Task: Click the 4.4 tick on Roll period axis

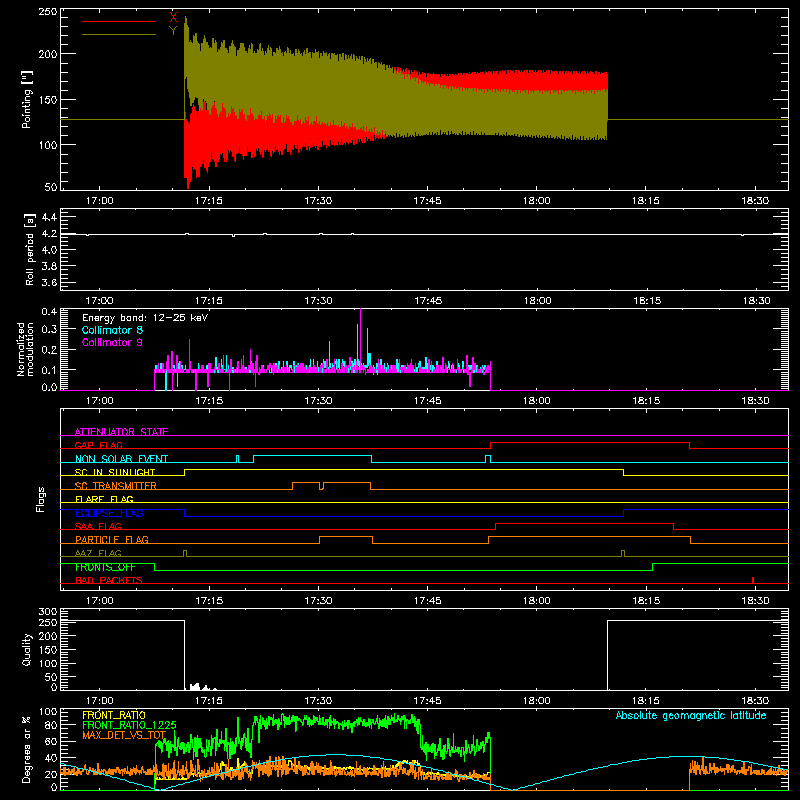Action: [49, 217]
